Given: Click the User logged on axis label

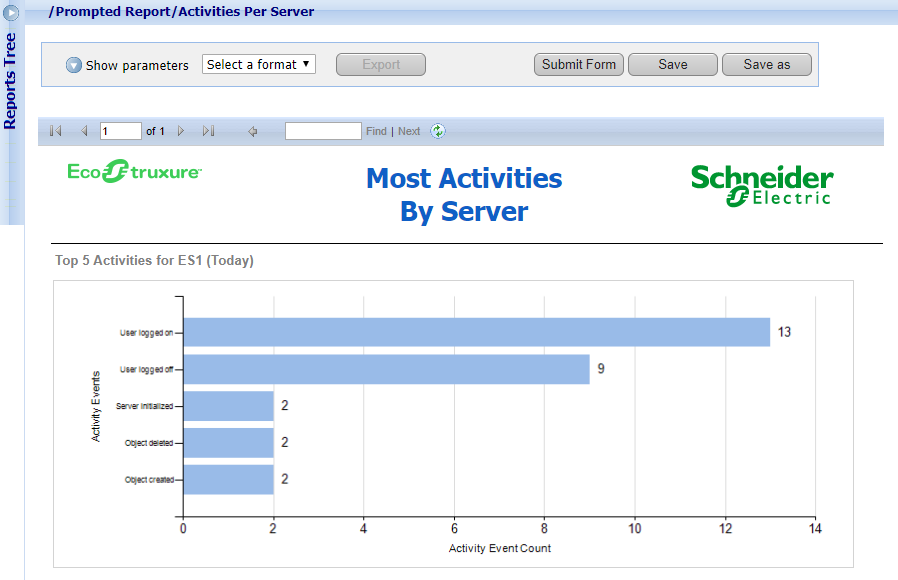Looking at the screenshot, I should (146, 333).
